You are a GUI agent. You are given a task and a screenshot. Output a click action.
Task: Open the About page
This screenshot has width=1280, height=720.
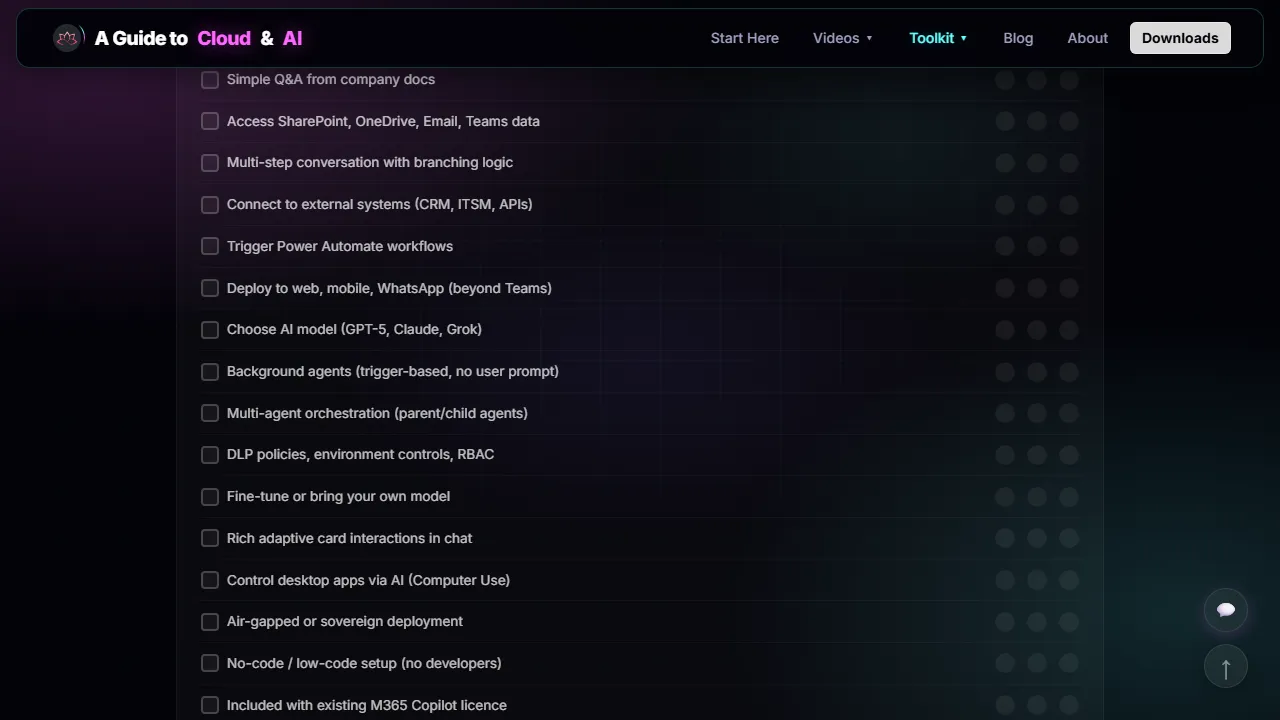(x=1087, y=38)
